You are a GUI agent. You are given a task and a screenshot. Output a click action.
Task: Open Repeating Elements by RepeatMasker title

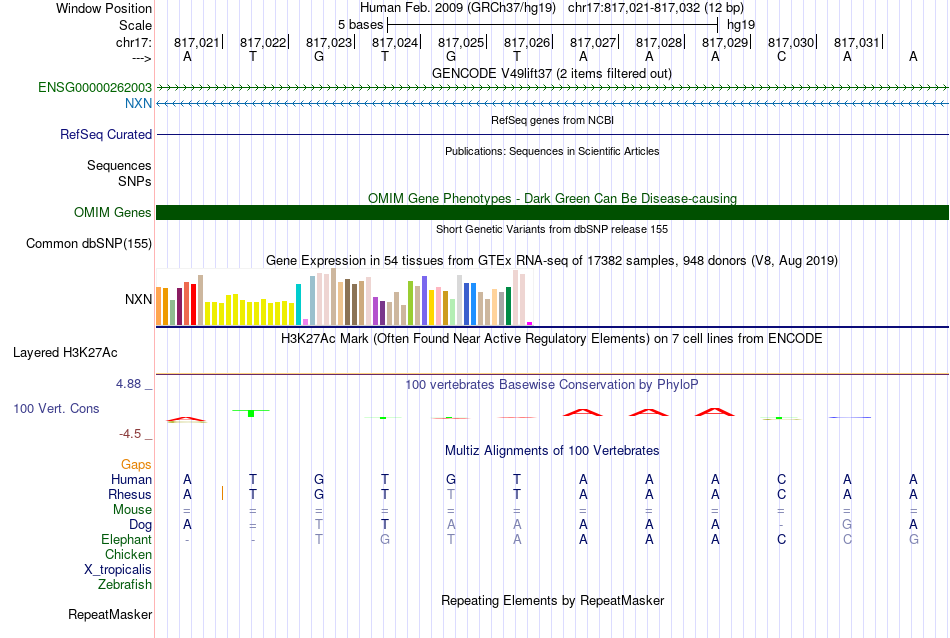point(552,600)
